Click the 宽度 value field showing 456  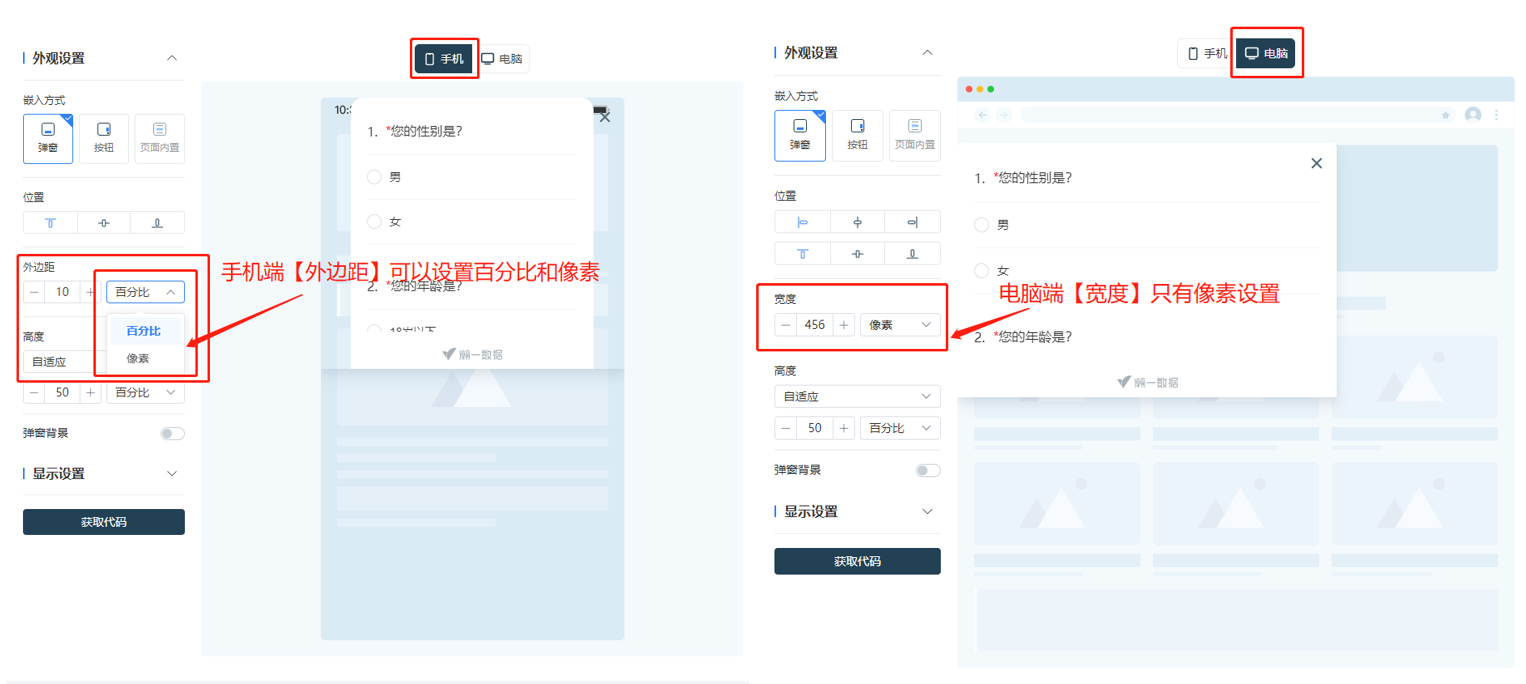(x=815, y=325)
